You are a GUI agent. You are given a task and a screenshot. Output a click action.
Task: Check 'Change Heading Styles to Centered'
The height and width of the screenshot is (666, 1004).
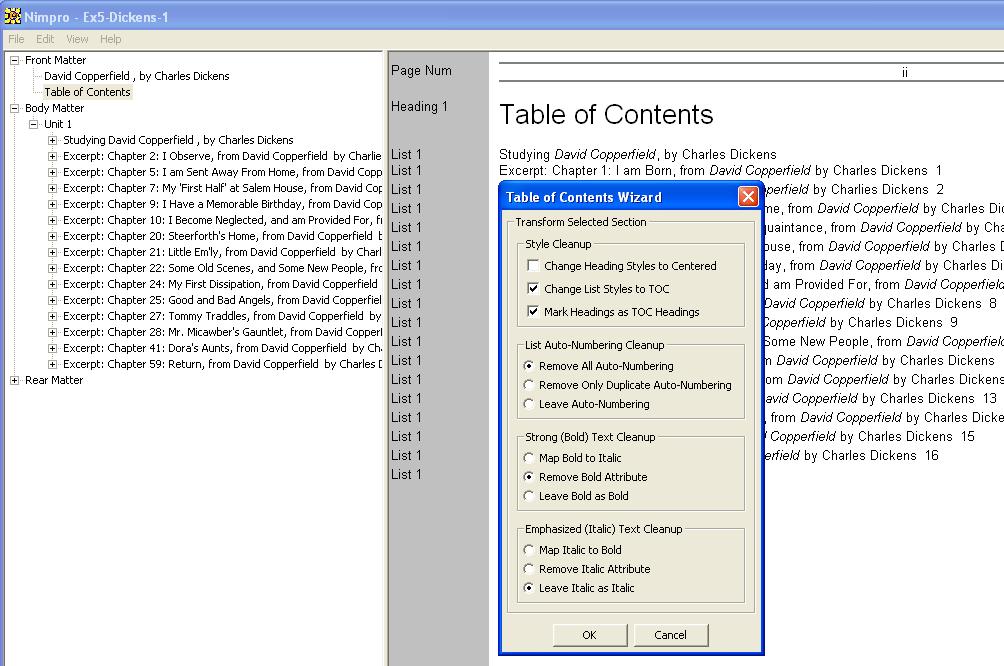click(533, 265)
